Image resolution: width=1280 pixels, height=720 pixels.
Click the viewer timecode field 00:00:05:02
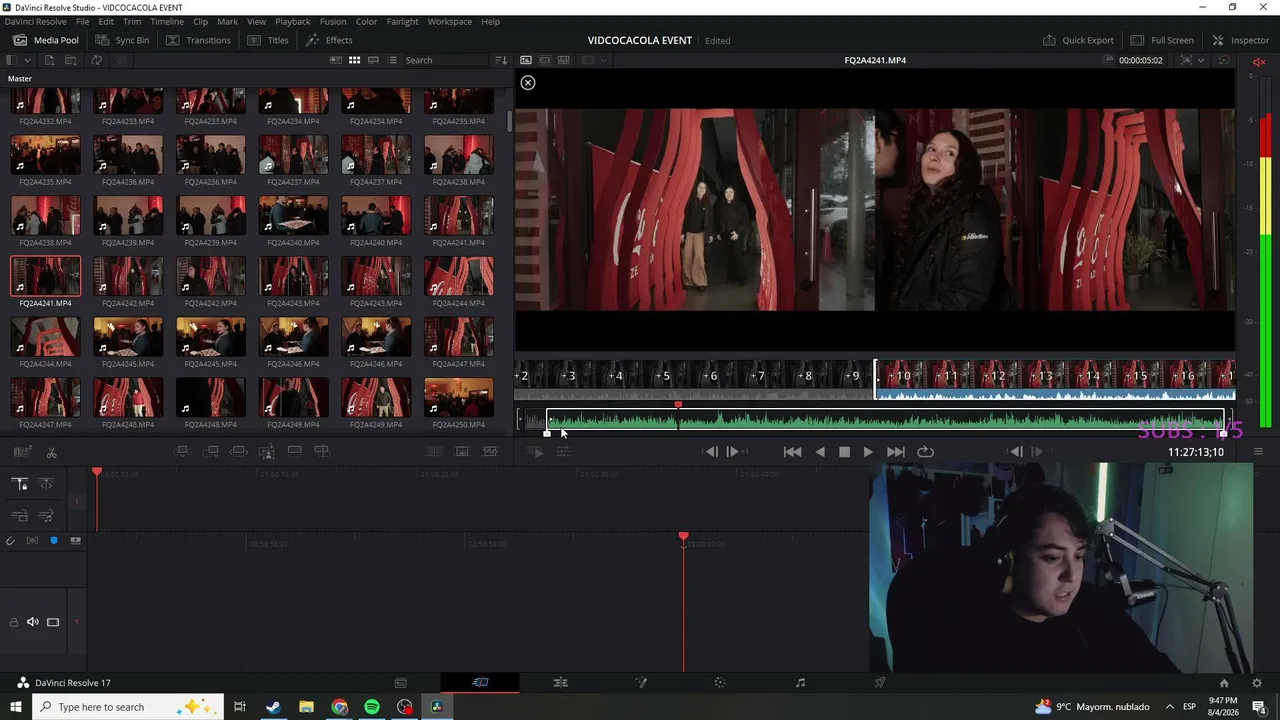1141,60
